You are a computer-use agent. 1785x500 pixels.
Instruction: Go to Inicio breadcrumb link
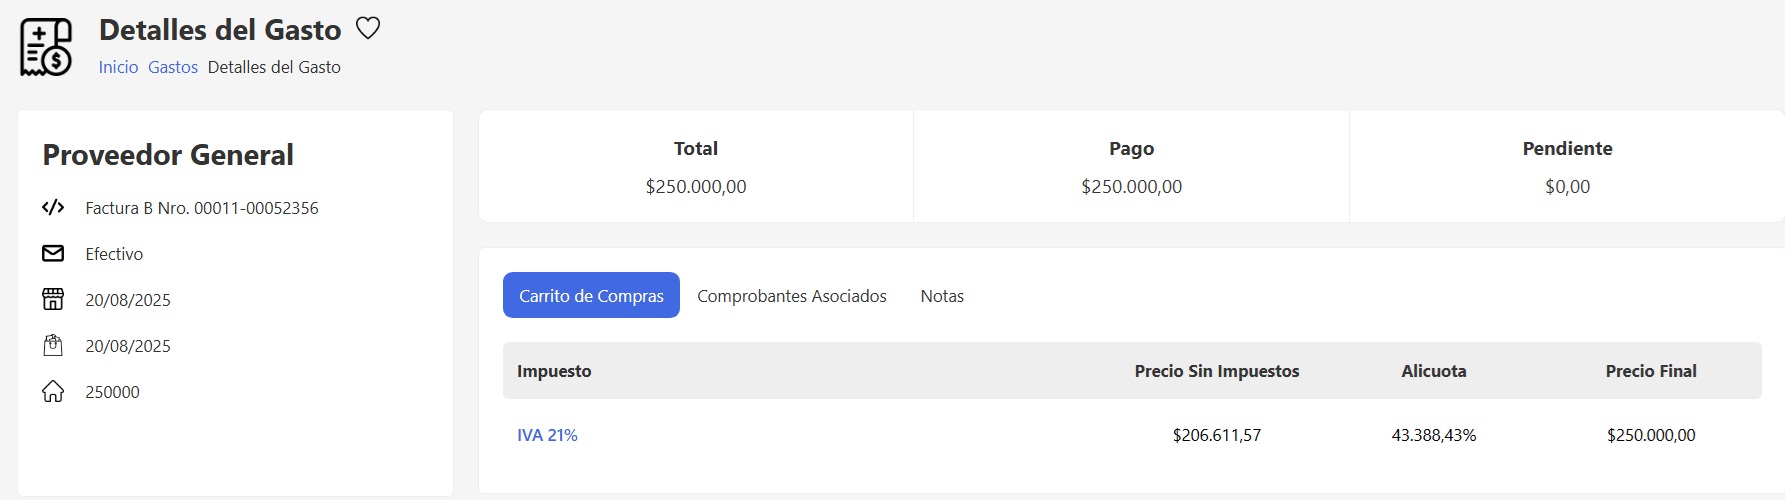(x=118, y=67)
